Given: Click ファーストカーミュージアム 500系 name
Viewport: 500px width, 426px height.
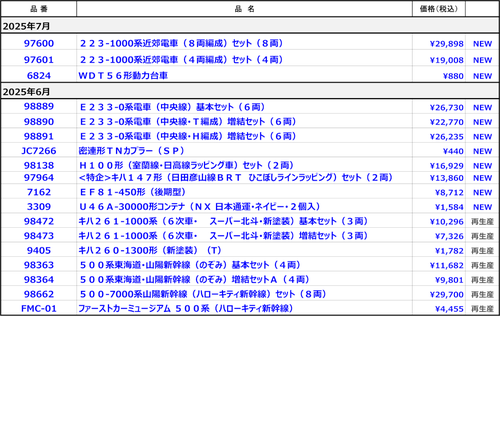Looking at the screenshot, I should pyautogui.click(x=186, y=309).
